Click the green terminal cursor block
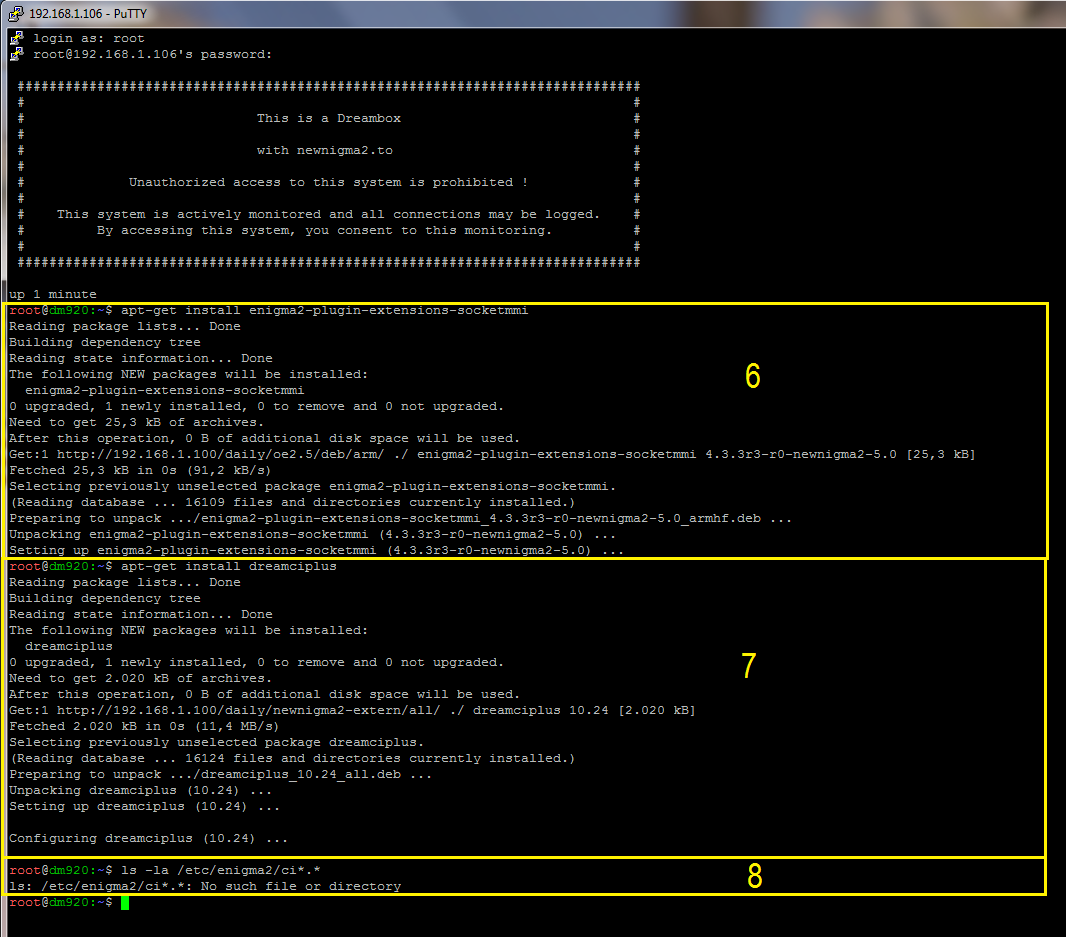This screenshot has width=1066, height=937. [x=125, y=903]
